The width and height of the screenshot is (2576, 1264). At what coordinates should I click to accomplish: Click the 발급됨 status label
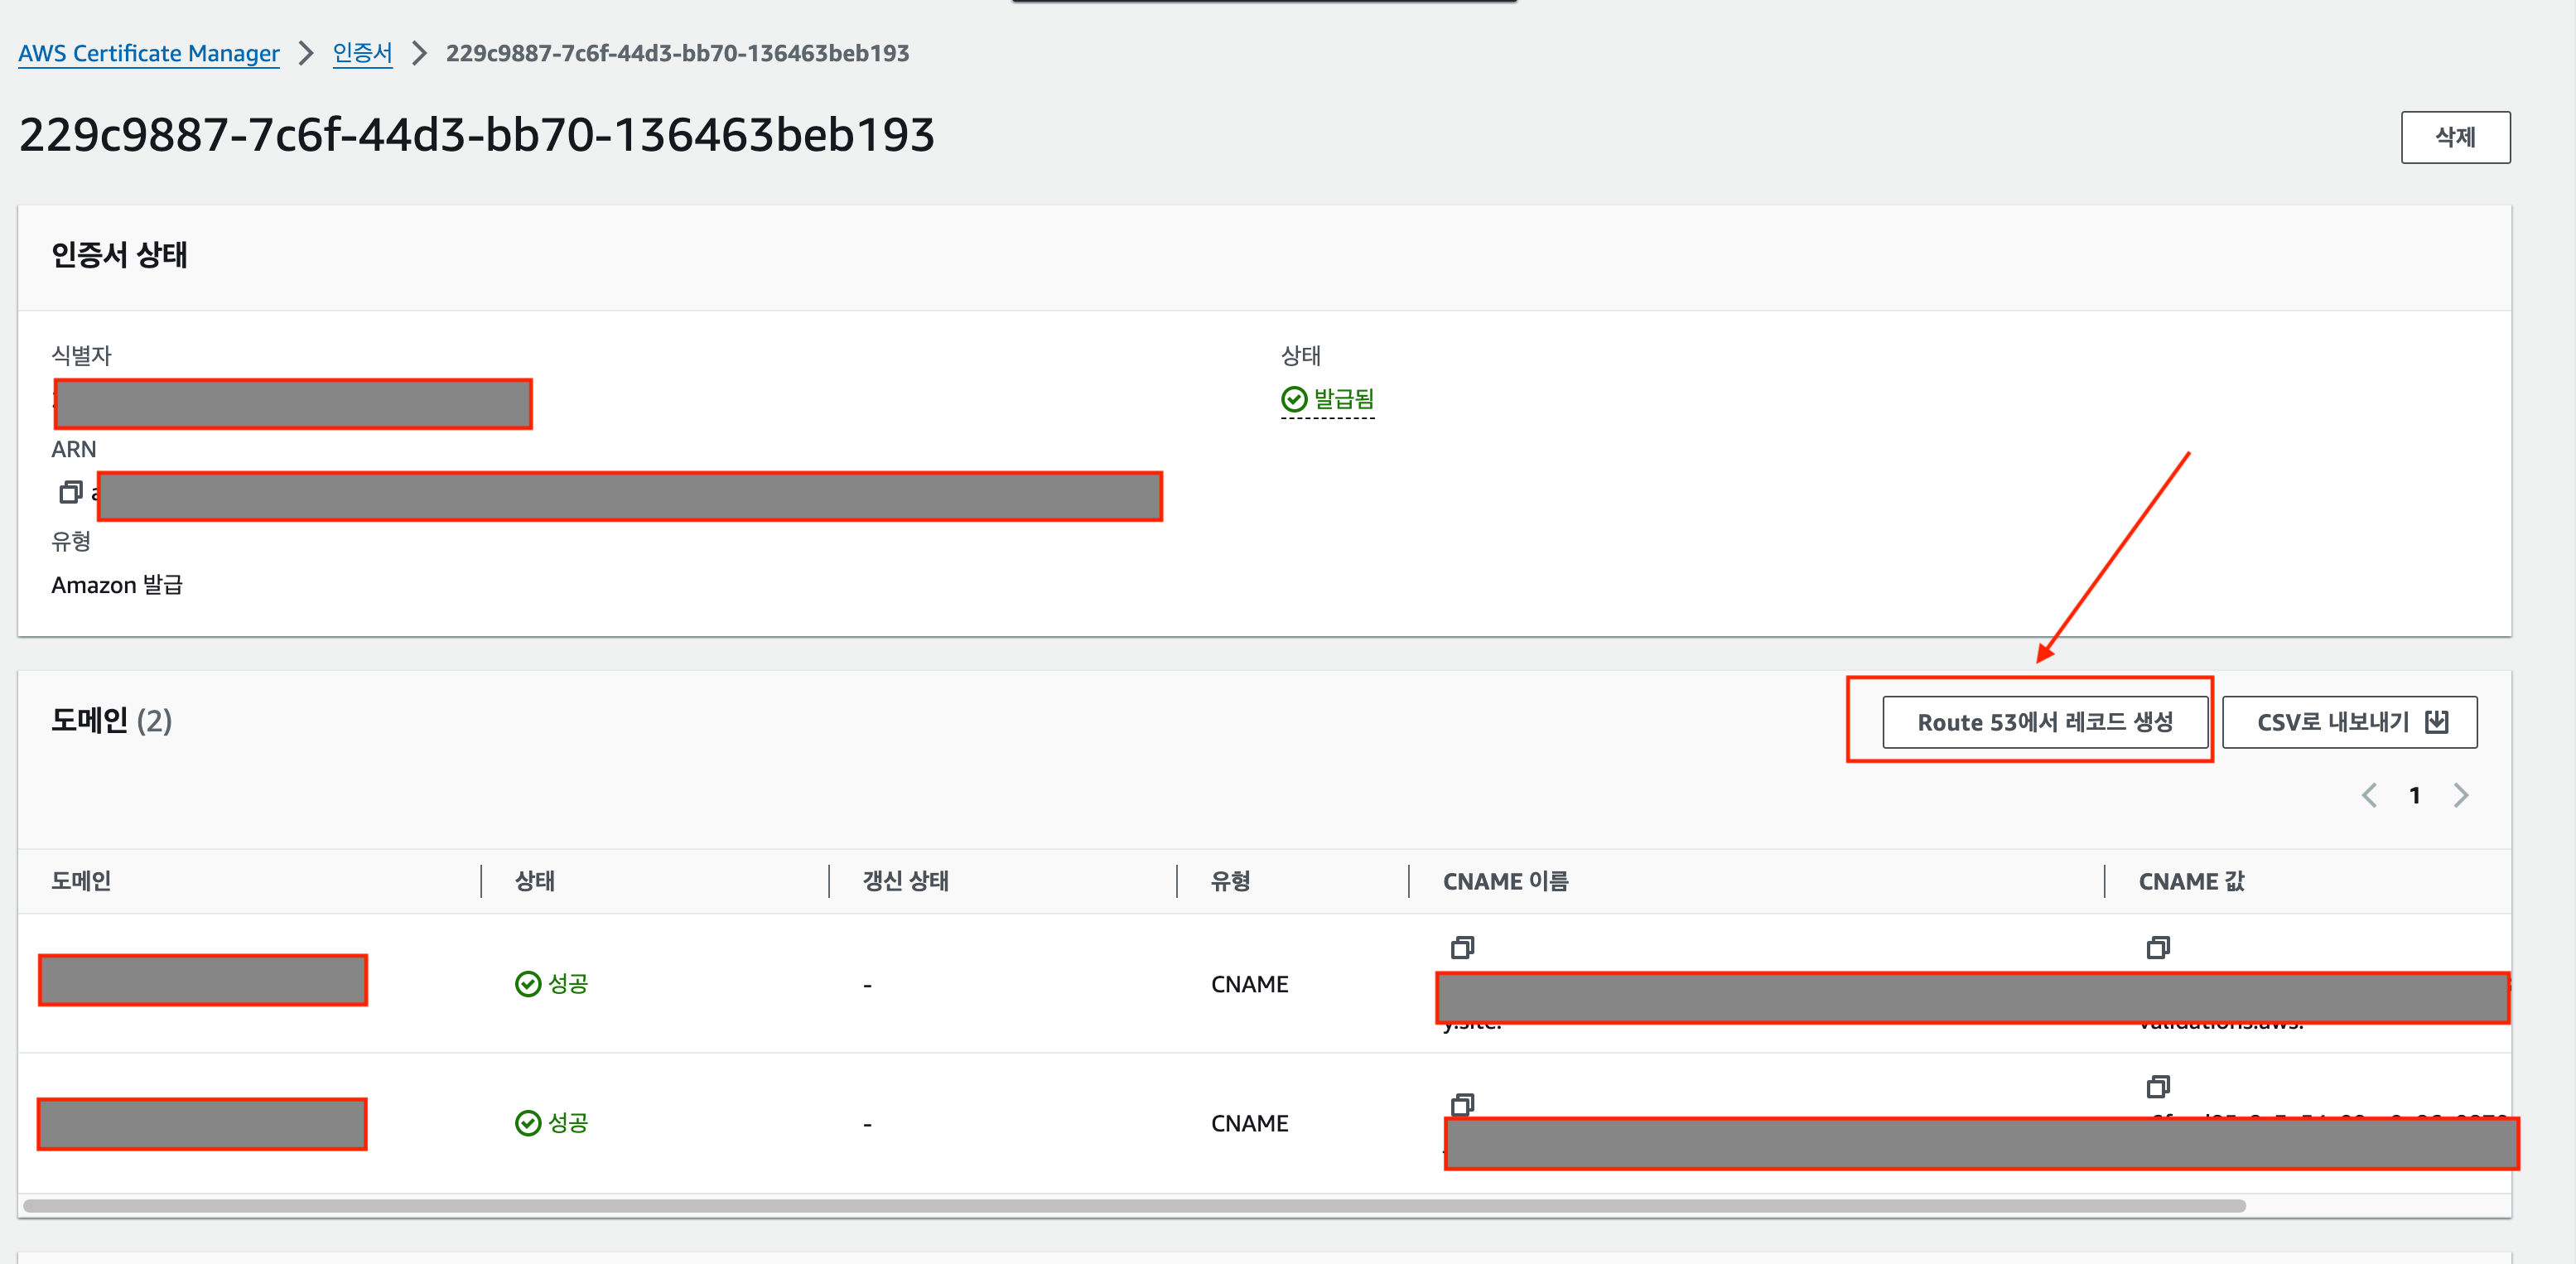click(x=1343, y=399)
